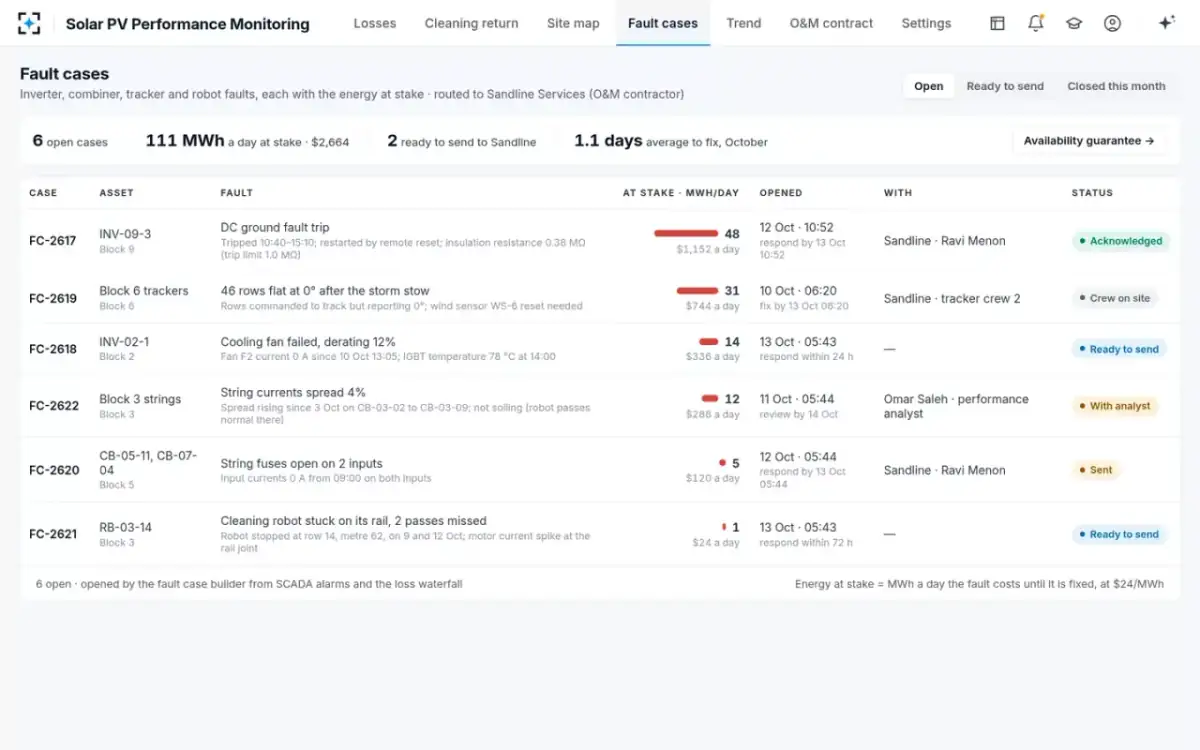Screen dimensions: 1200x750
Task: Click Cooling fan failed, derating 12%
Action: coord(308,342)
